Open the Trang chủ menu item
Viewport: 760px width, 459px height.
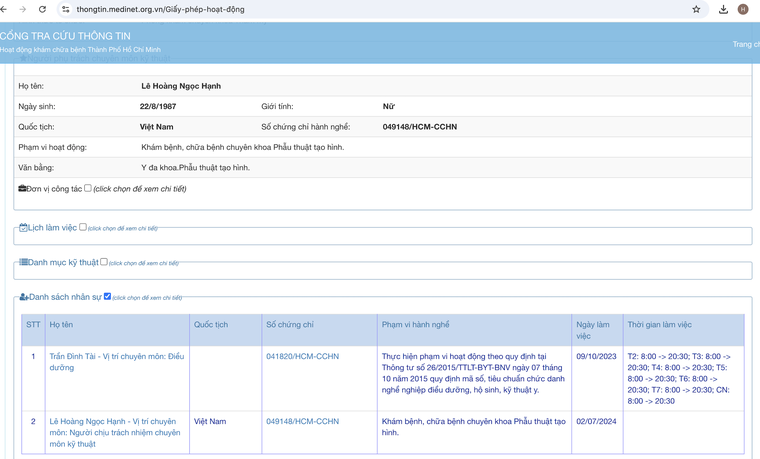745,44
